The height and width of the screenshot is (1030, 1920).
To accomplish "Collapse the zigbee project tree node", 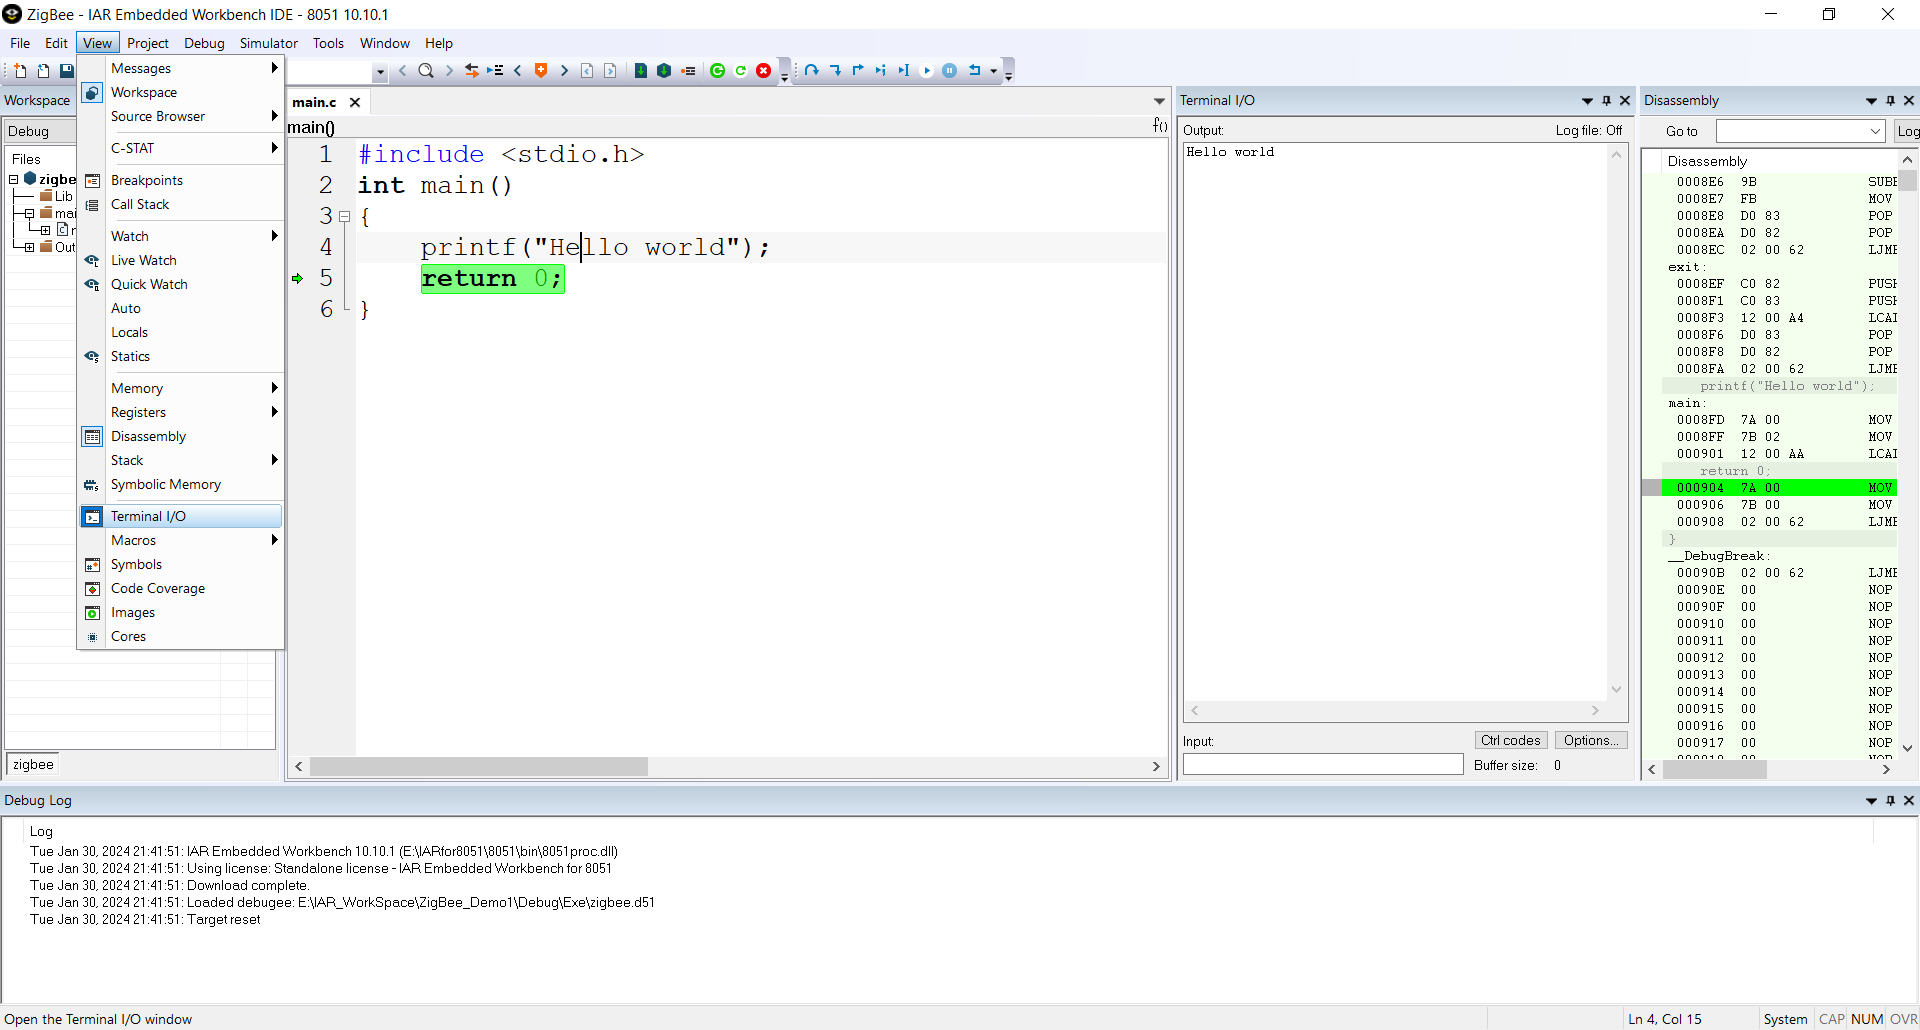I will point(14,179).
